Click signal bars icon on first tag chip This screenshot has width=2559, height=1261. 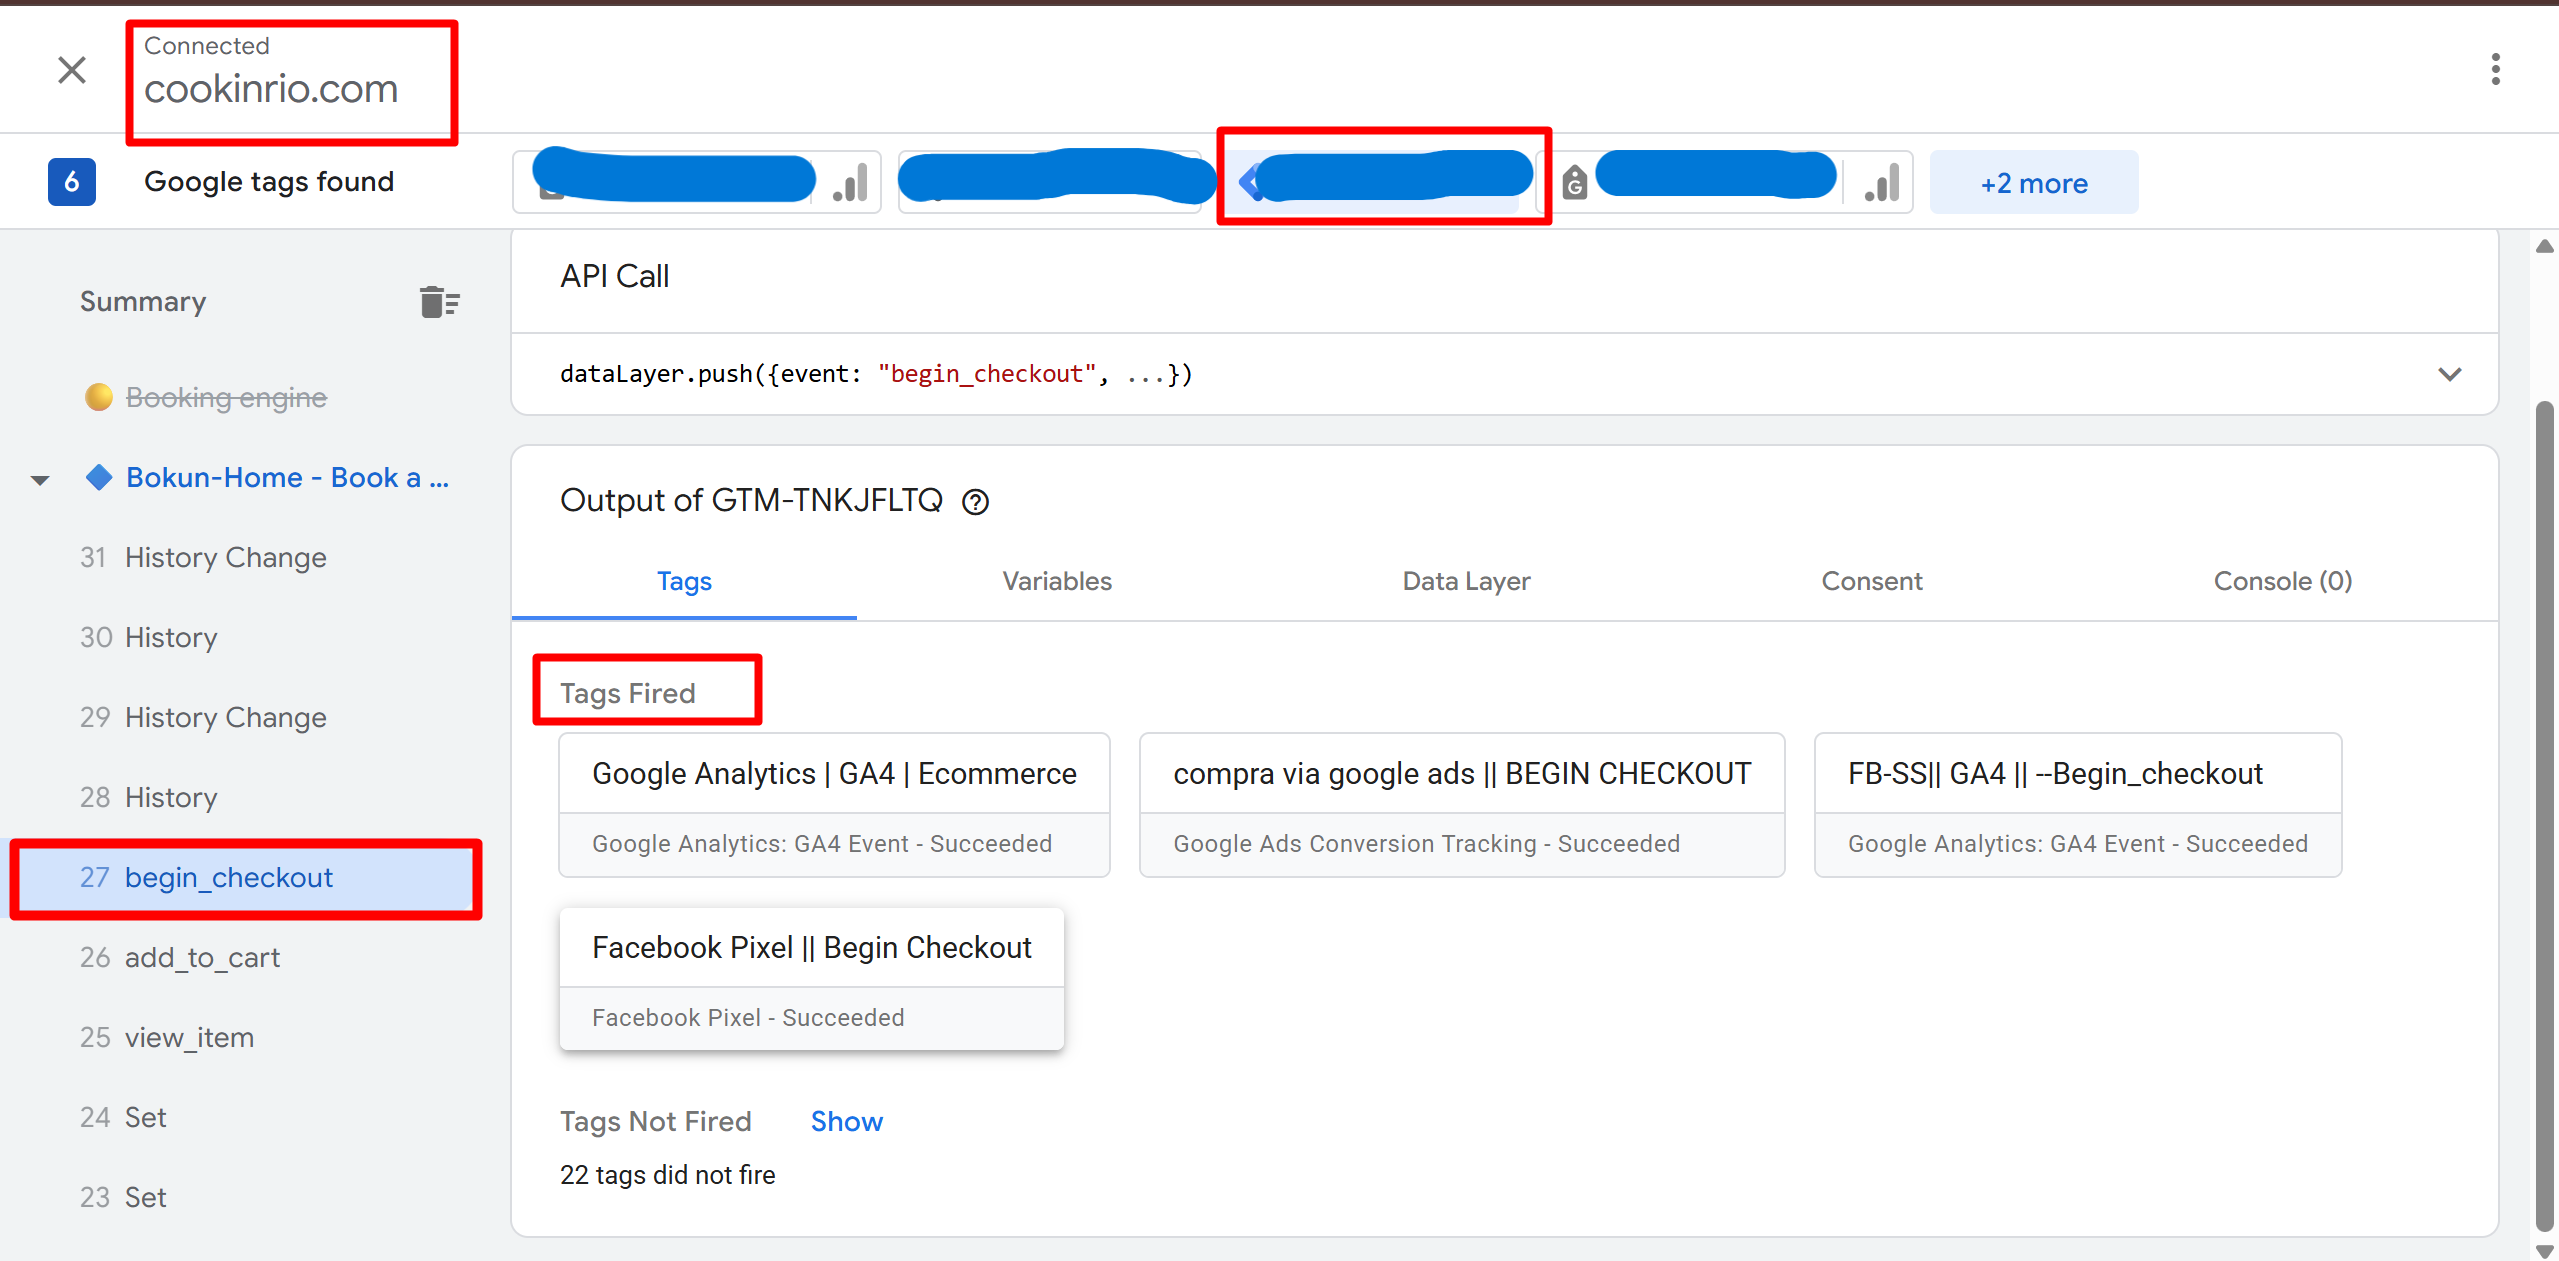pyautogui.click(x=851, y=183)
